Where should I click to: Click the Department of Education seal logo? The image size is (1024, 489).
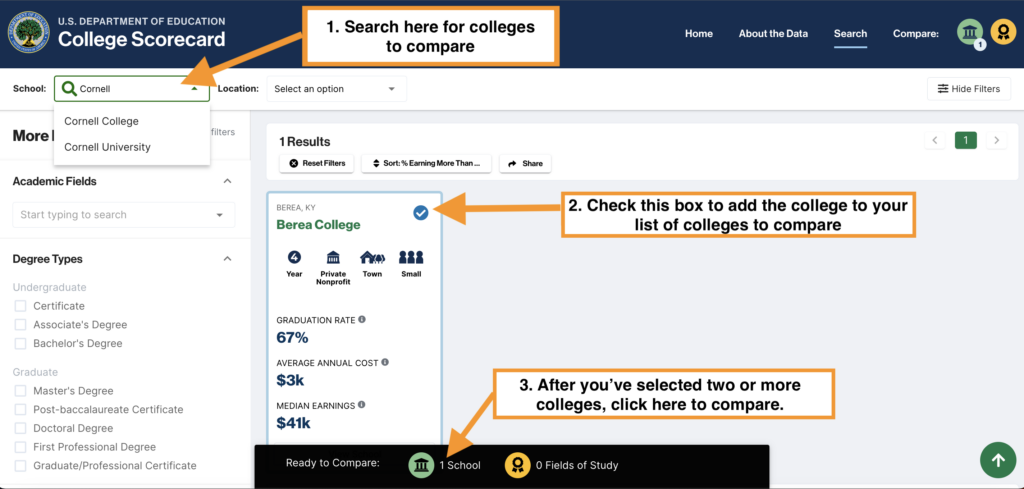29,33
